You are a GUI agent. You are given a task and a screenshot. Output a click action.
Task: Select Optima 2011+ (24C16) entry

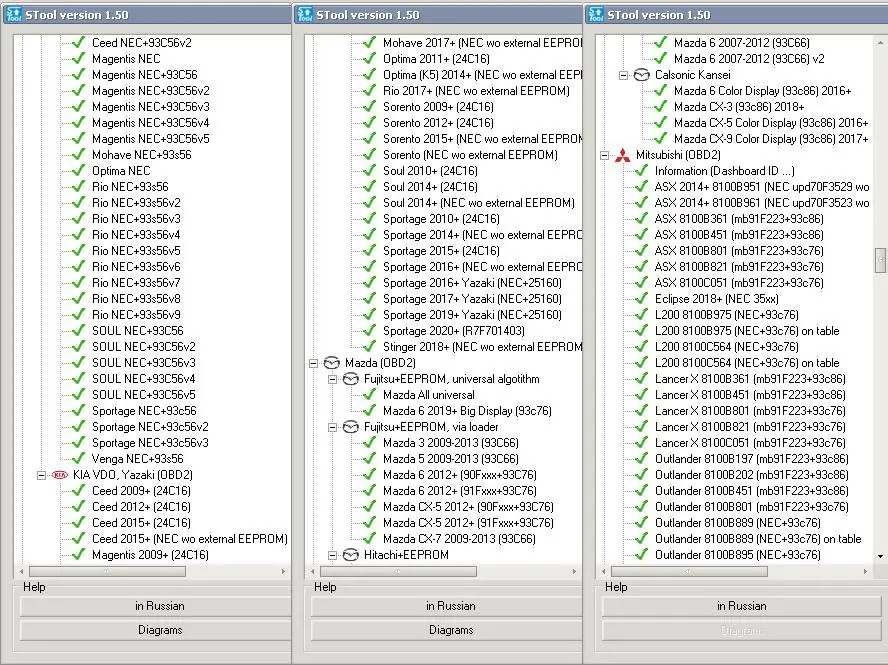click(x=436, y=58)
